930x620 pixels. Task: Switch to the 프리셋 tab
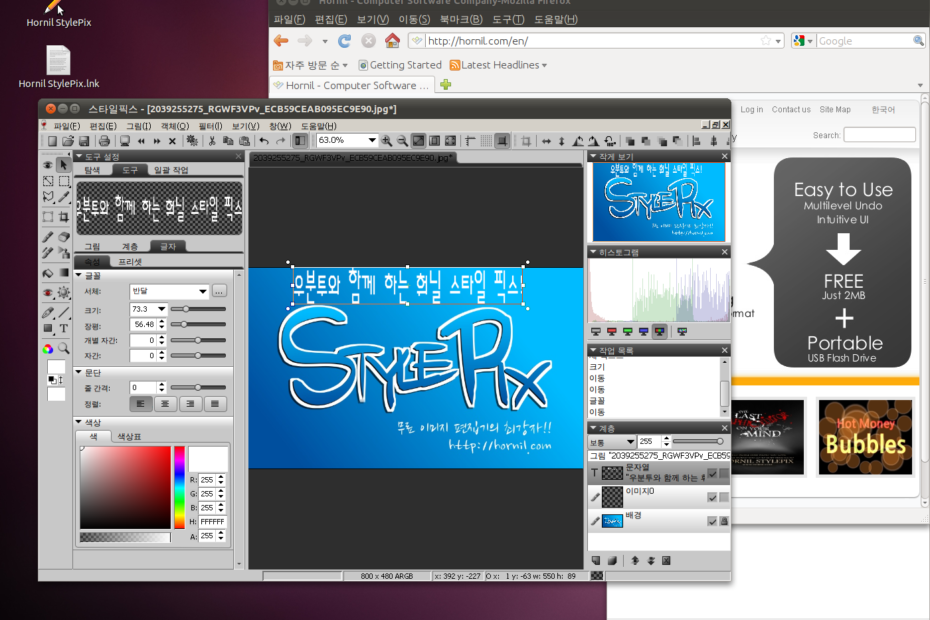(130, 262)
